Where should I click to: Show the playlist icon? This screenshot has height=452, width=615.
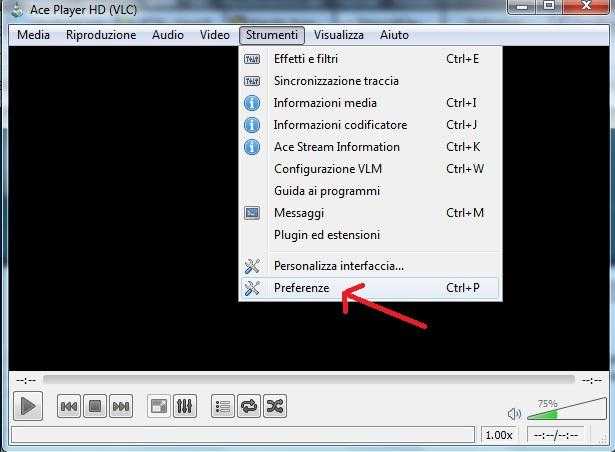pos(223,406)
